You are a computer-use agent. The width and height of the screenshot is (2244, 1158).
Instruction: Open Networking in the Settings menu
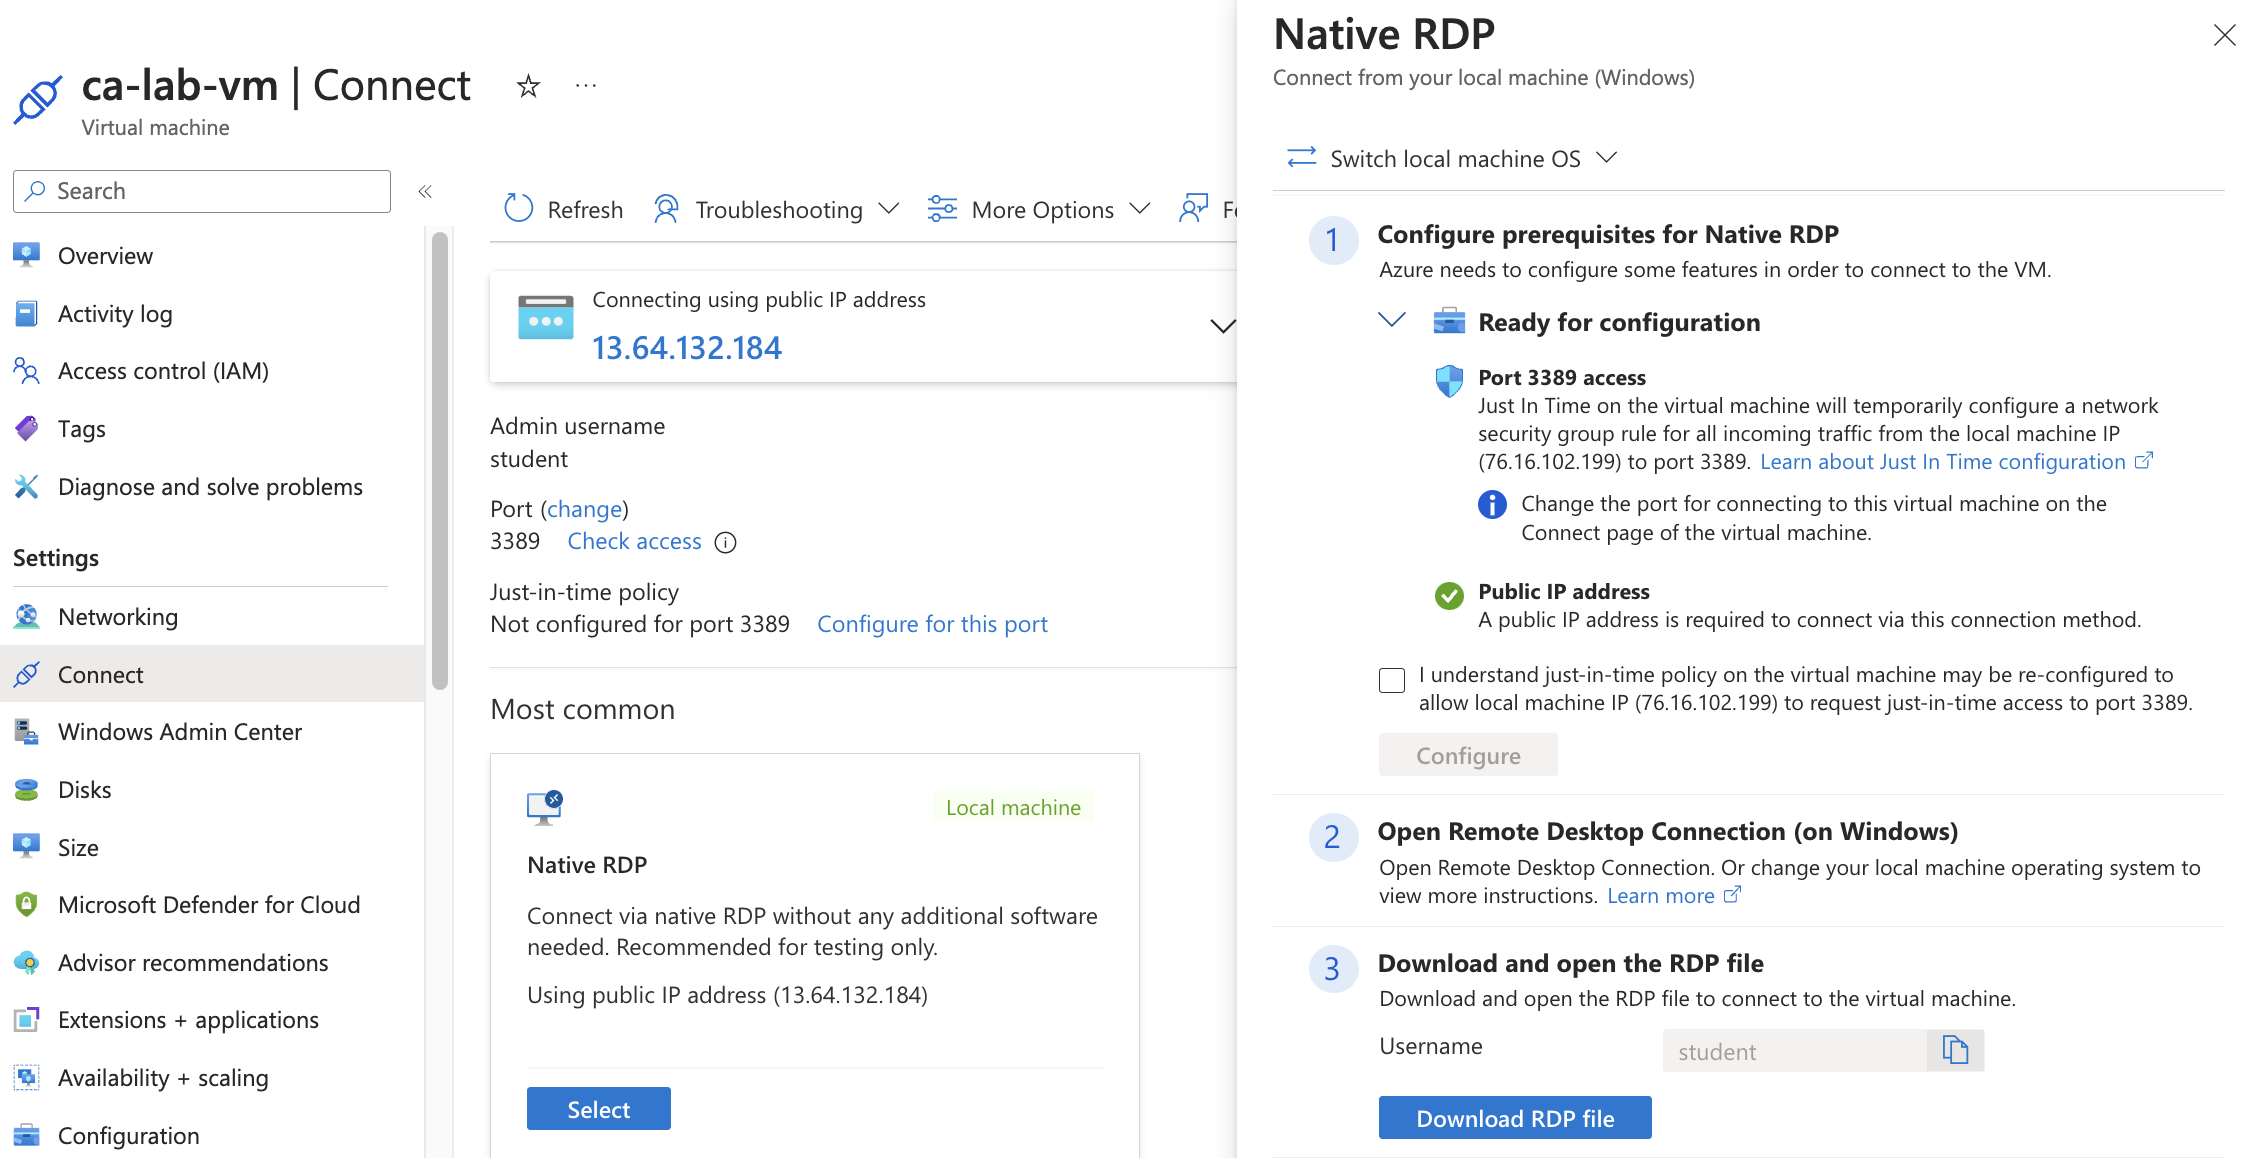point(118,617)
